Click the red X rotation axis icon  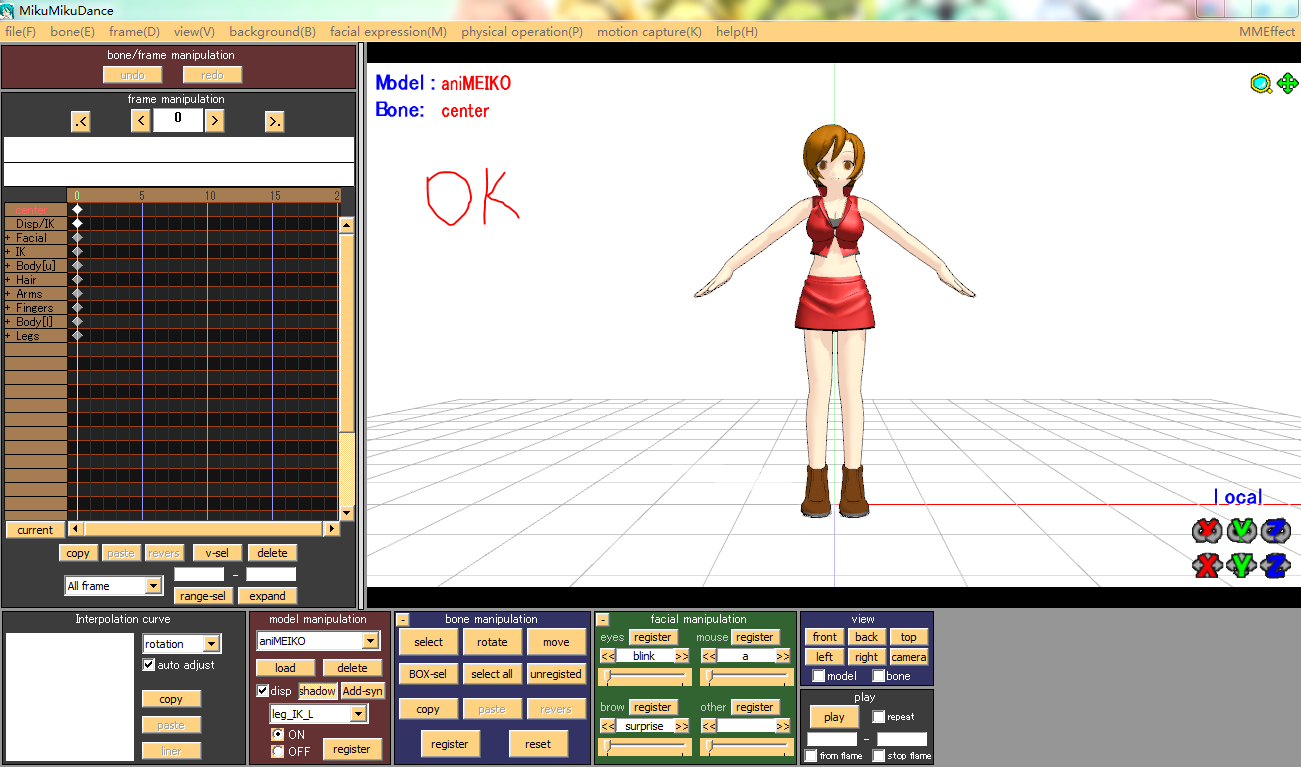pos(1208,530)
